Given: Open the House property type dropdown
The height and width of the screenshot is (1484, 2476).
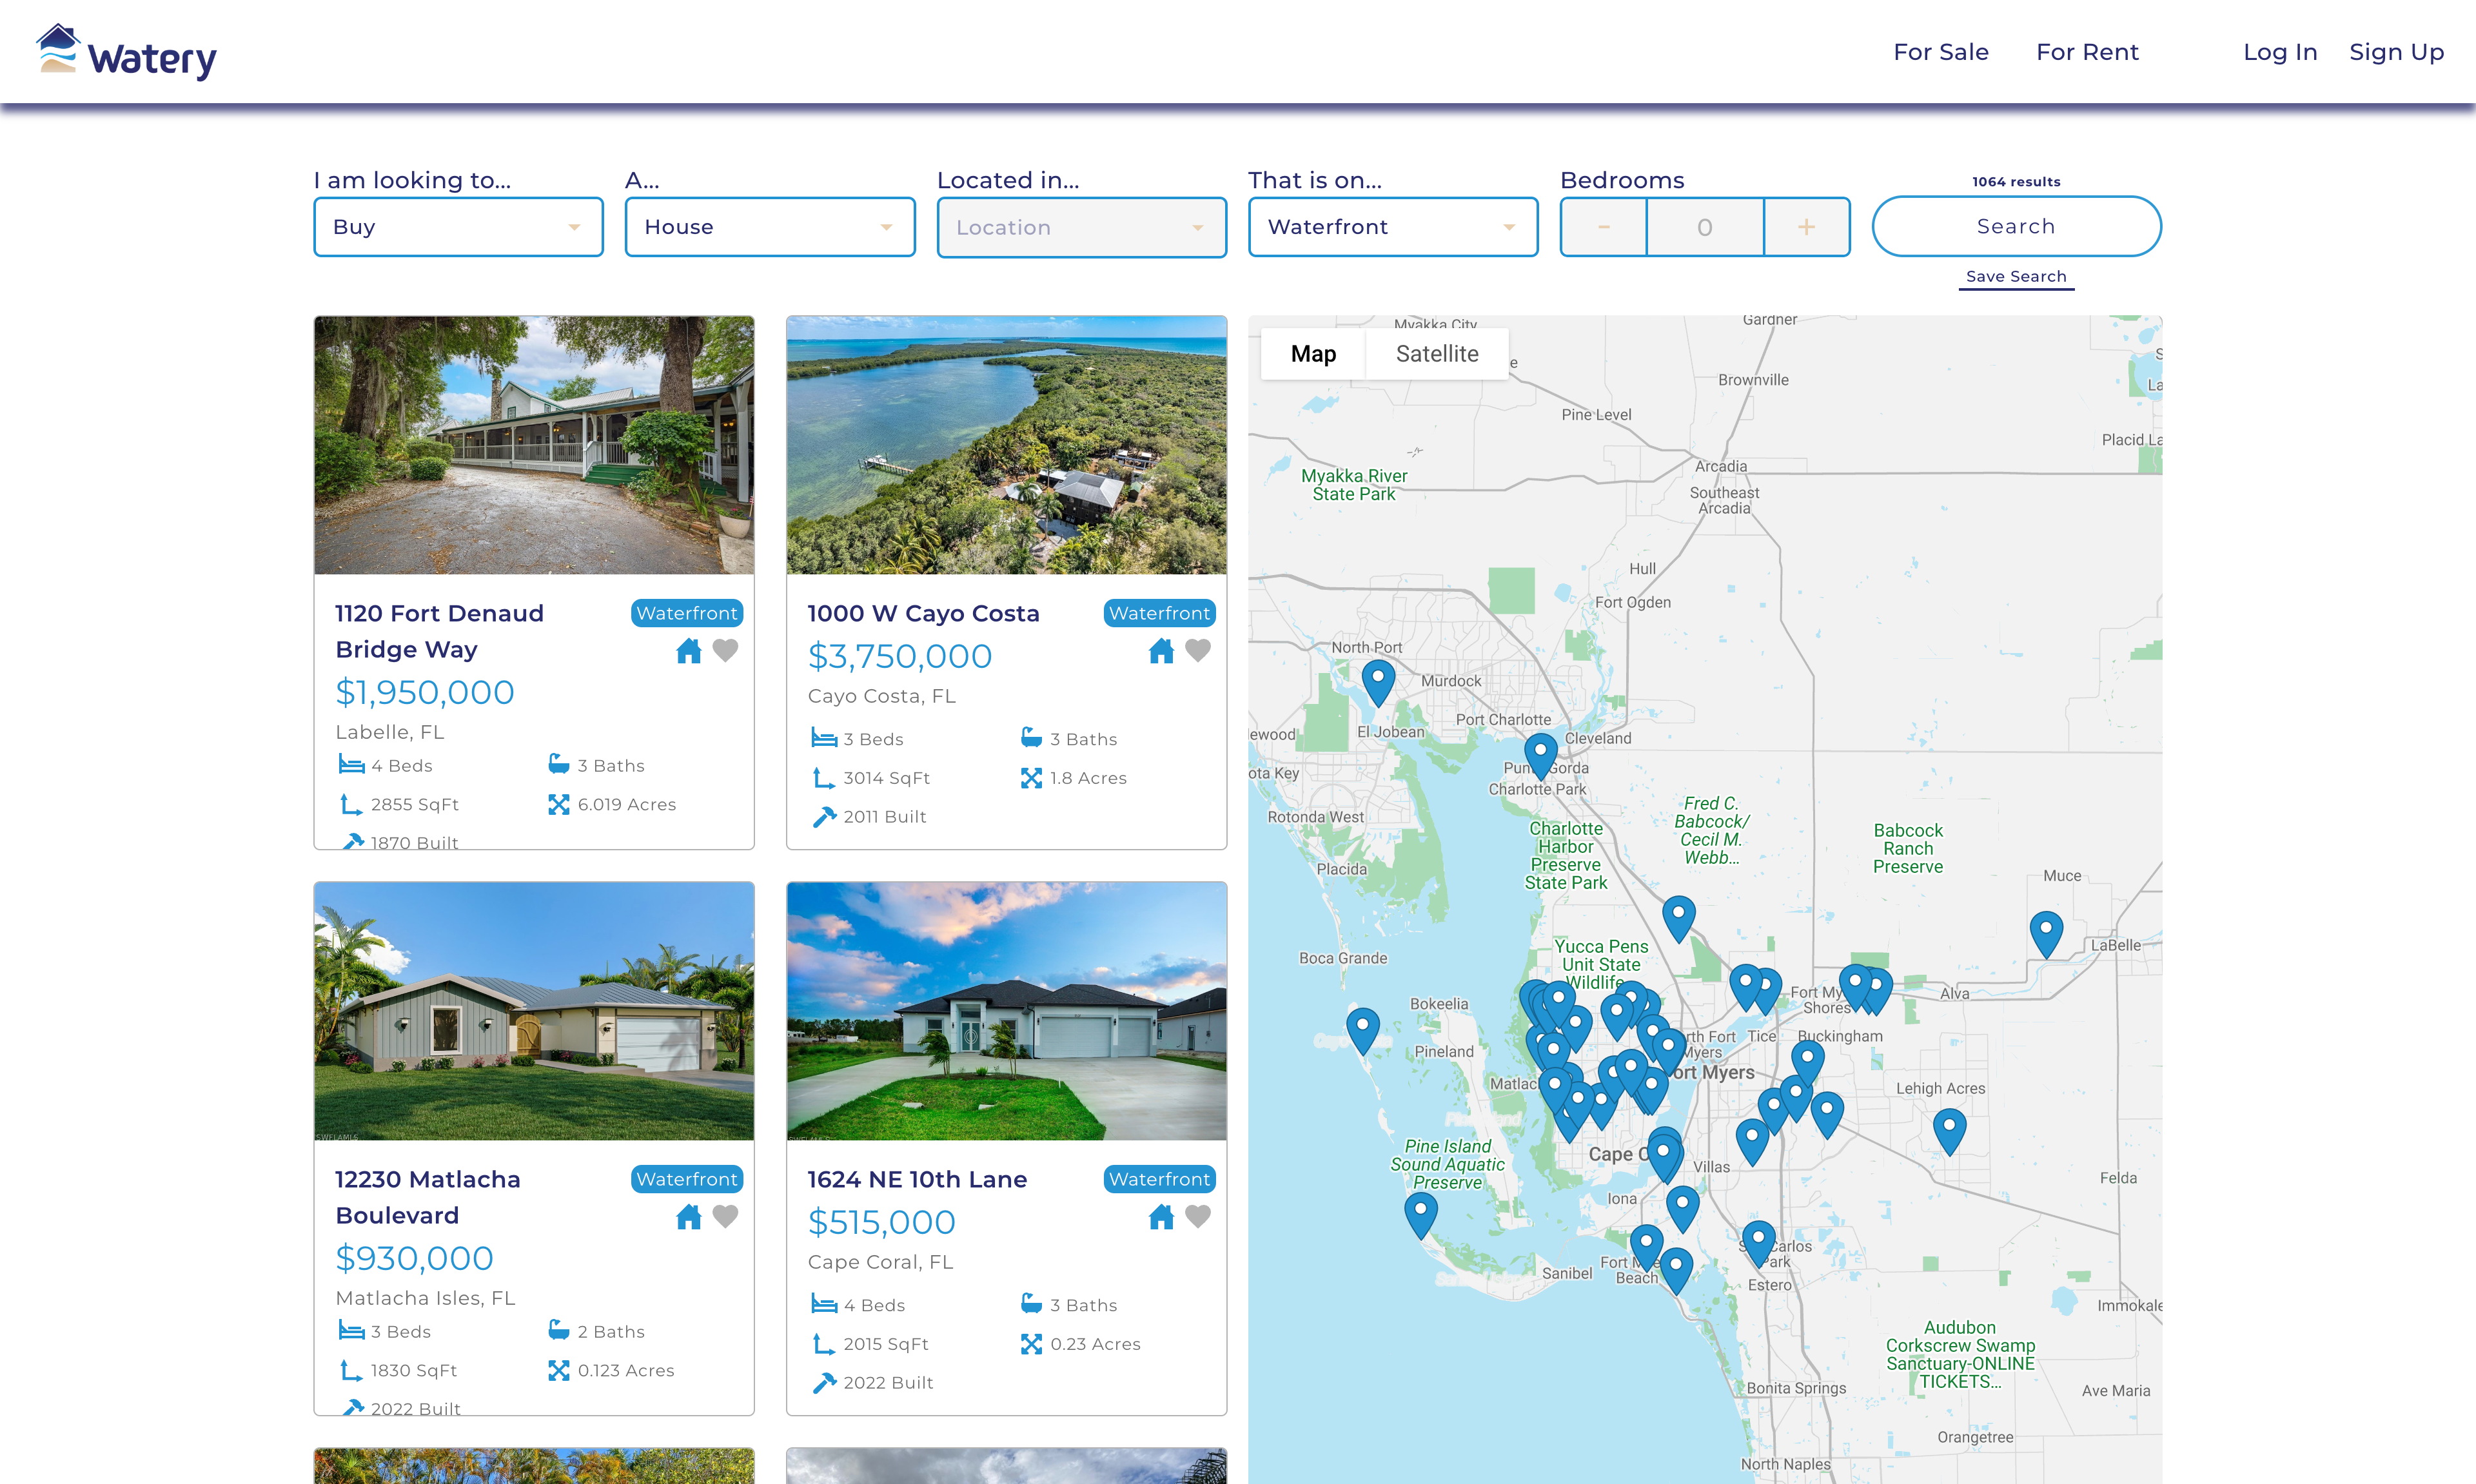Looking at the screenshot, I should [769, 227].
